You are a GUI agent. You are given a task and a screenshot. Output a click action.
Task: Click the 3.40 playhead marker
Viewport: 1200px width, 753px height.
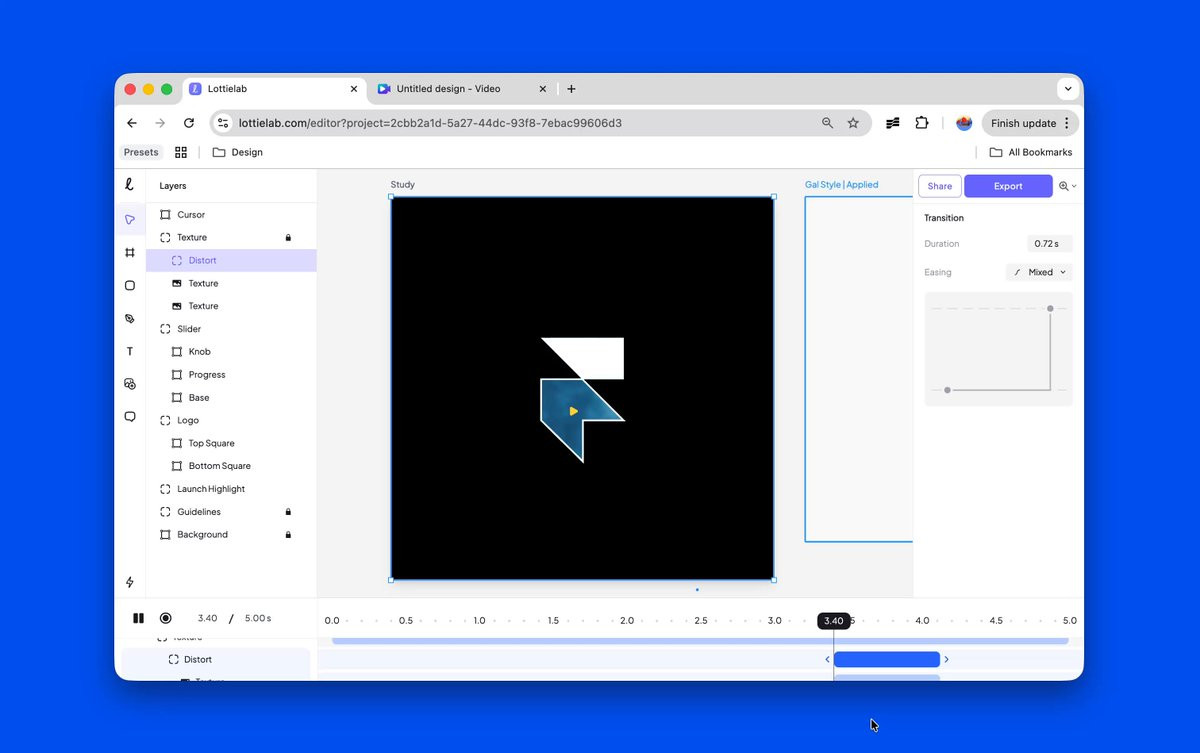tap(834, 621)
